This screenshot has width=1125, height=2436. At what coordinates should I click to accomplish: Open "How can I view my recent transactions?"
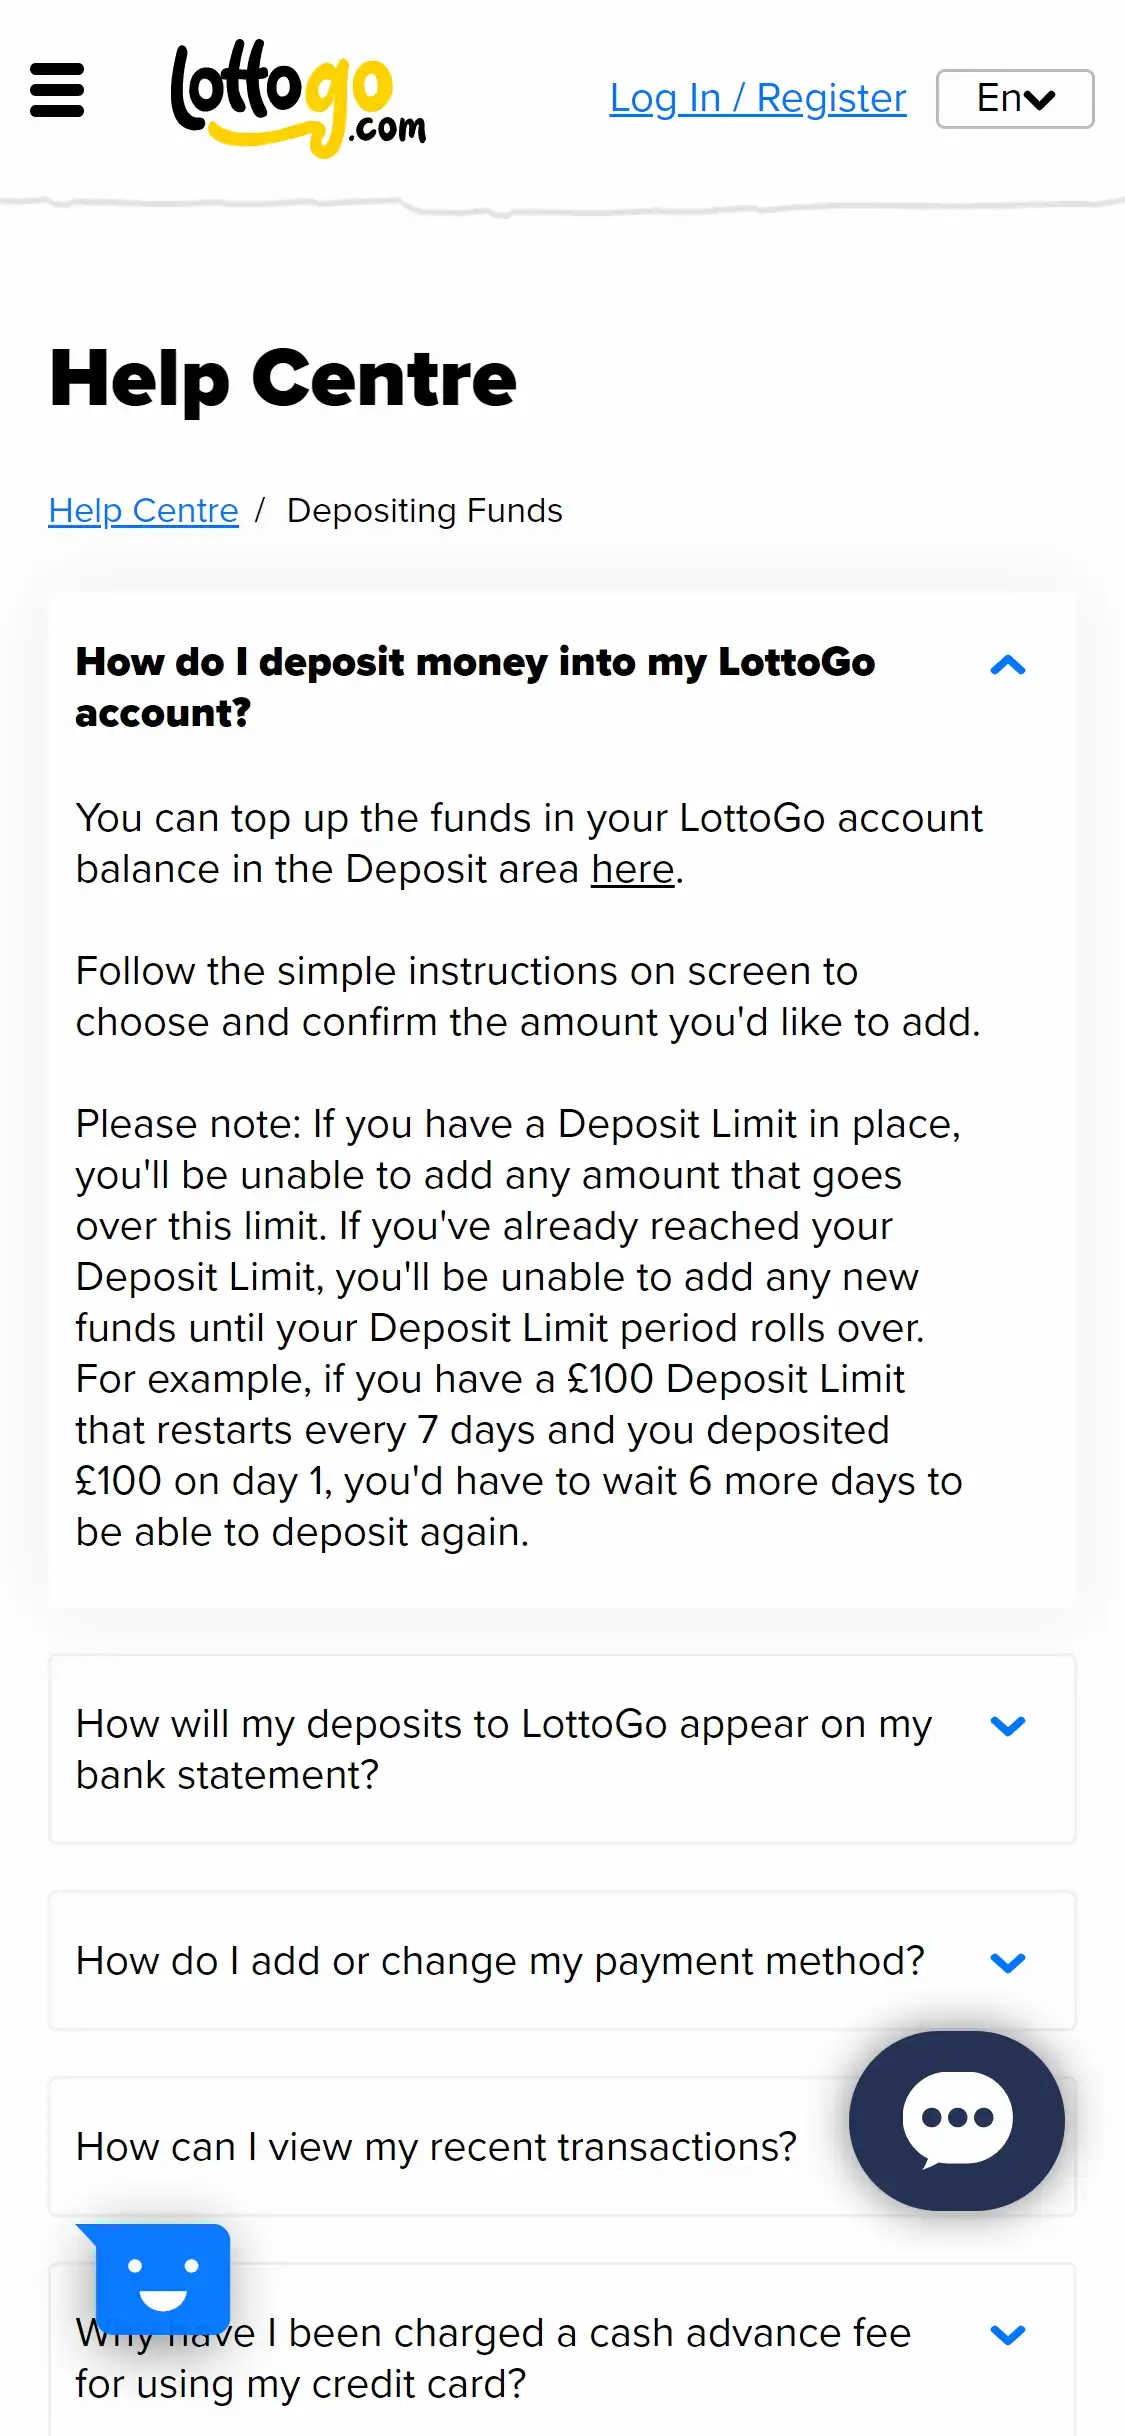click(436, 2147)
